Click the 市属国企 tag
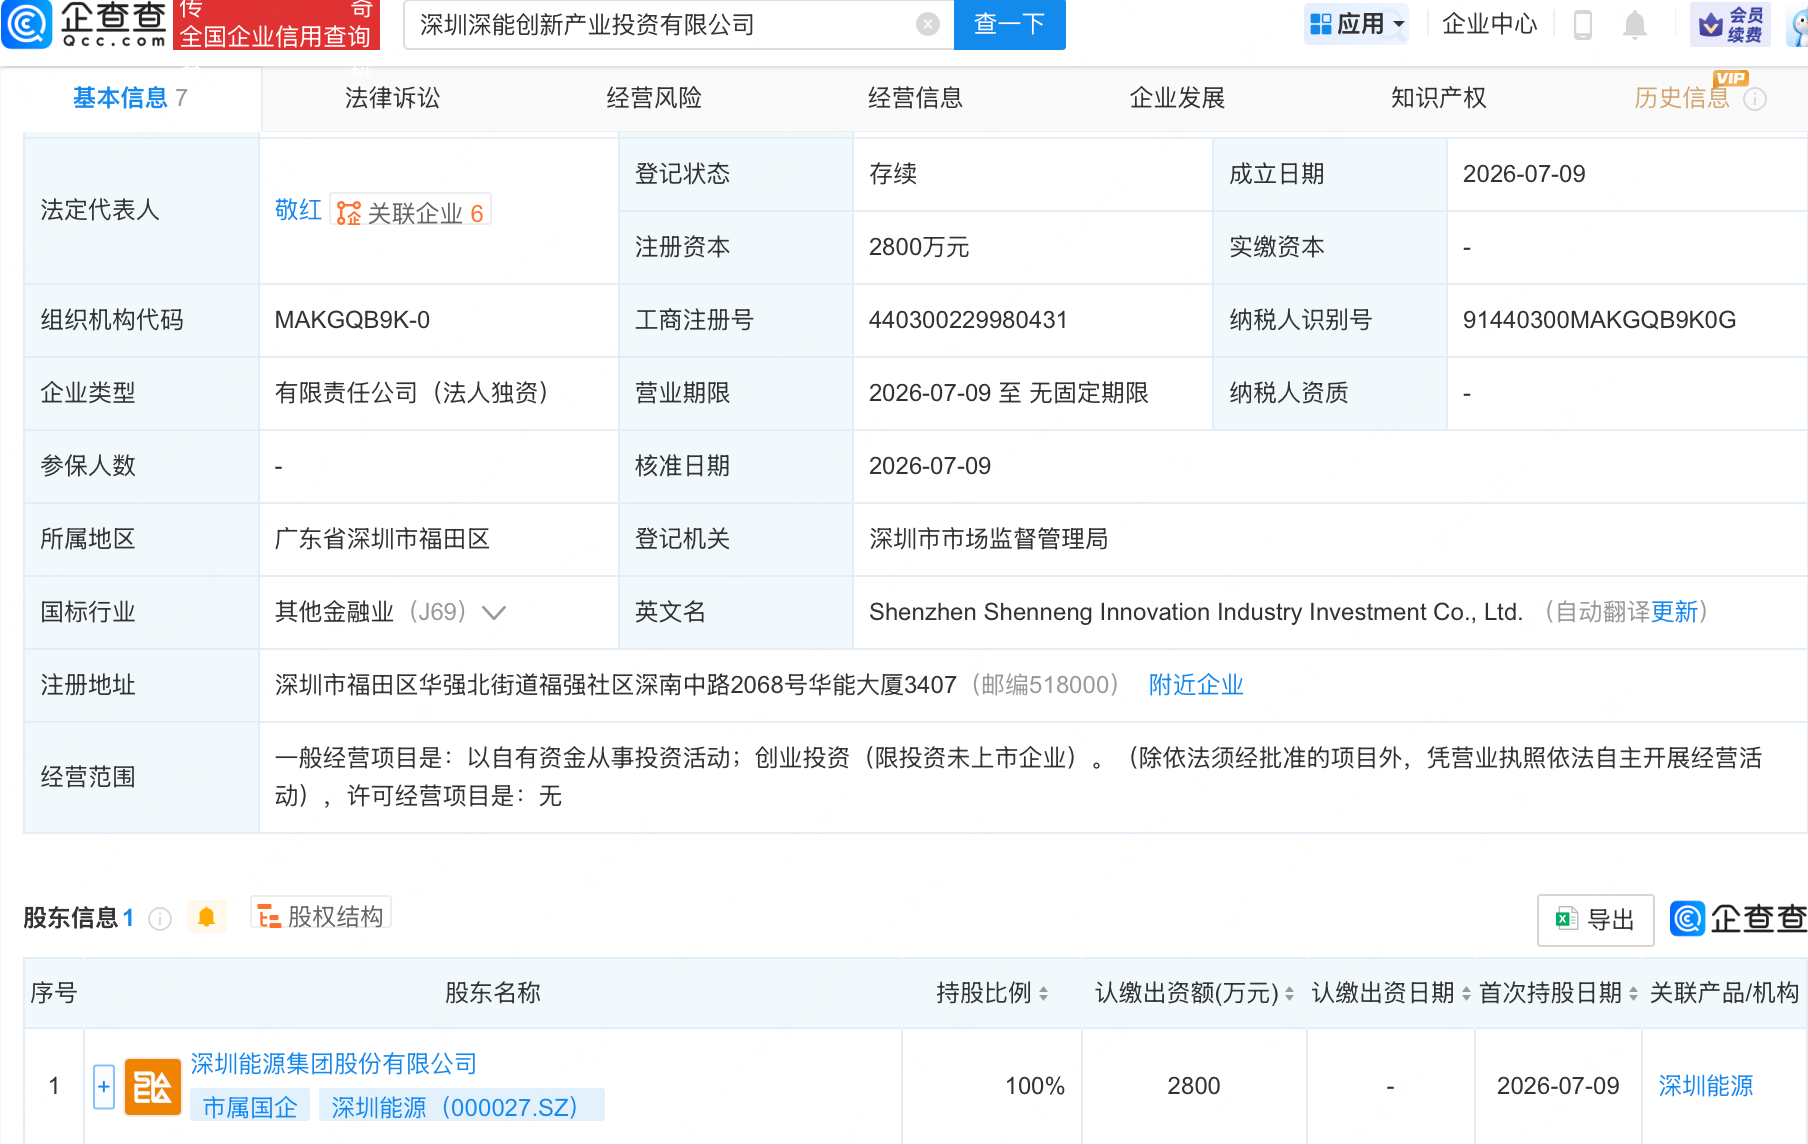The width and height of the screenshot is (1808, 1144). coord(250,1107)
